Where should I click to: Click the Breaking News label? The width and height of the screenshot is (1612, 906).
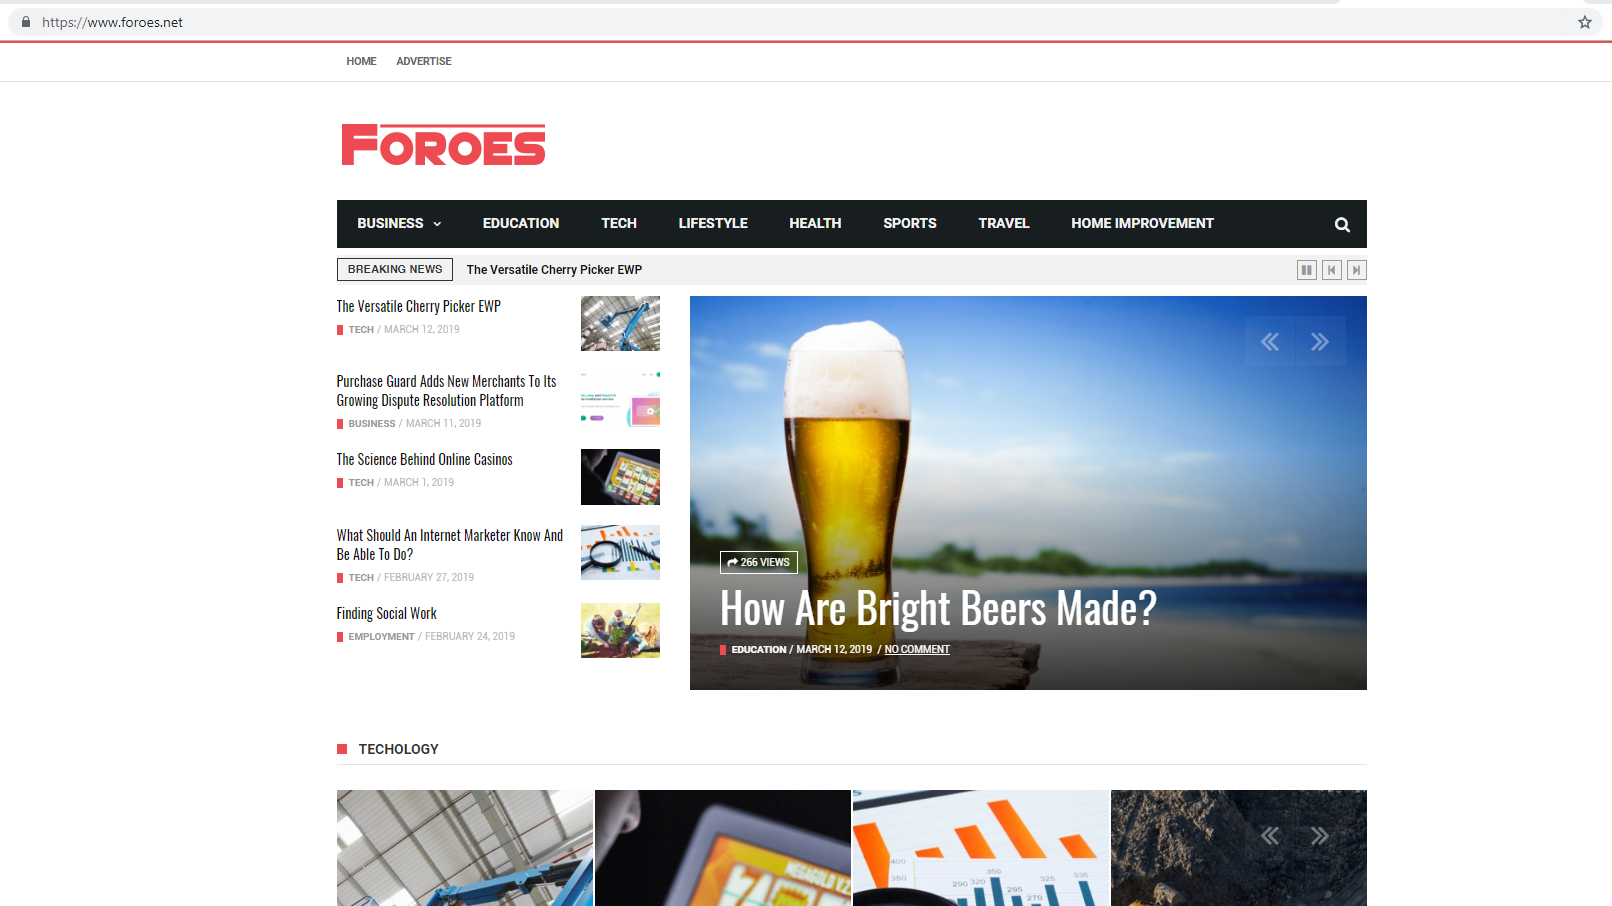point(395,270)
